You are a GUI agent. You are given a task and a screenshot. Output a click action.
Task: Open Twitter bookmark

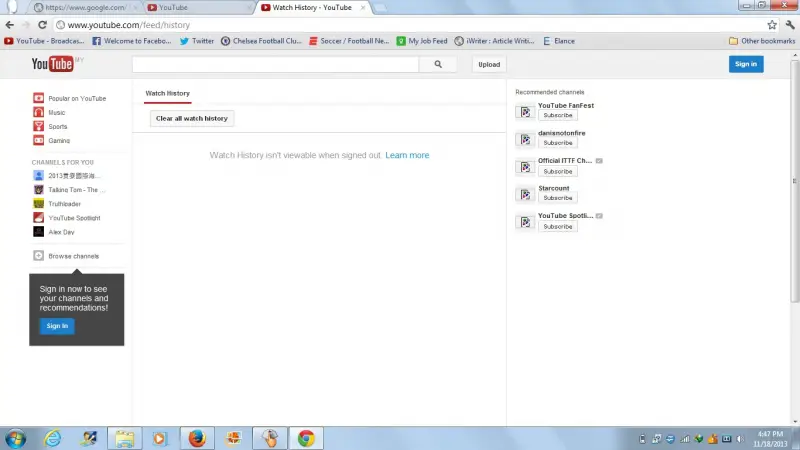pyautogui.click(x=196, y=41)
